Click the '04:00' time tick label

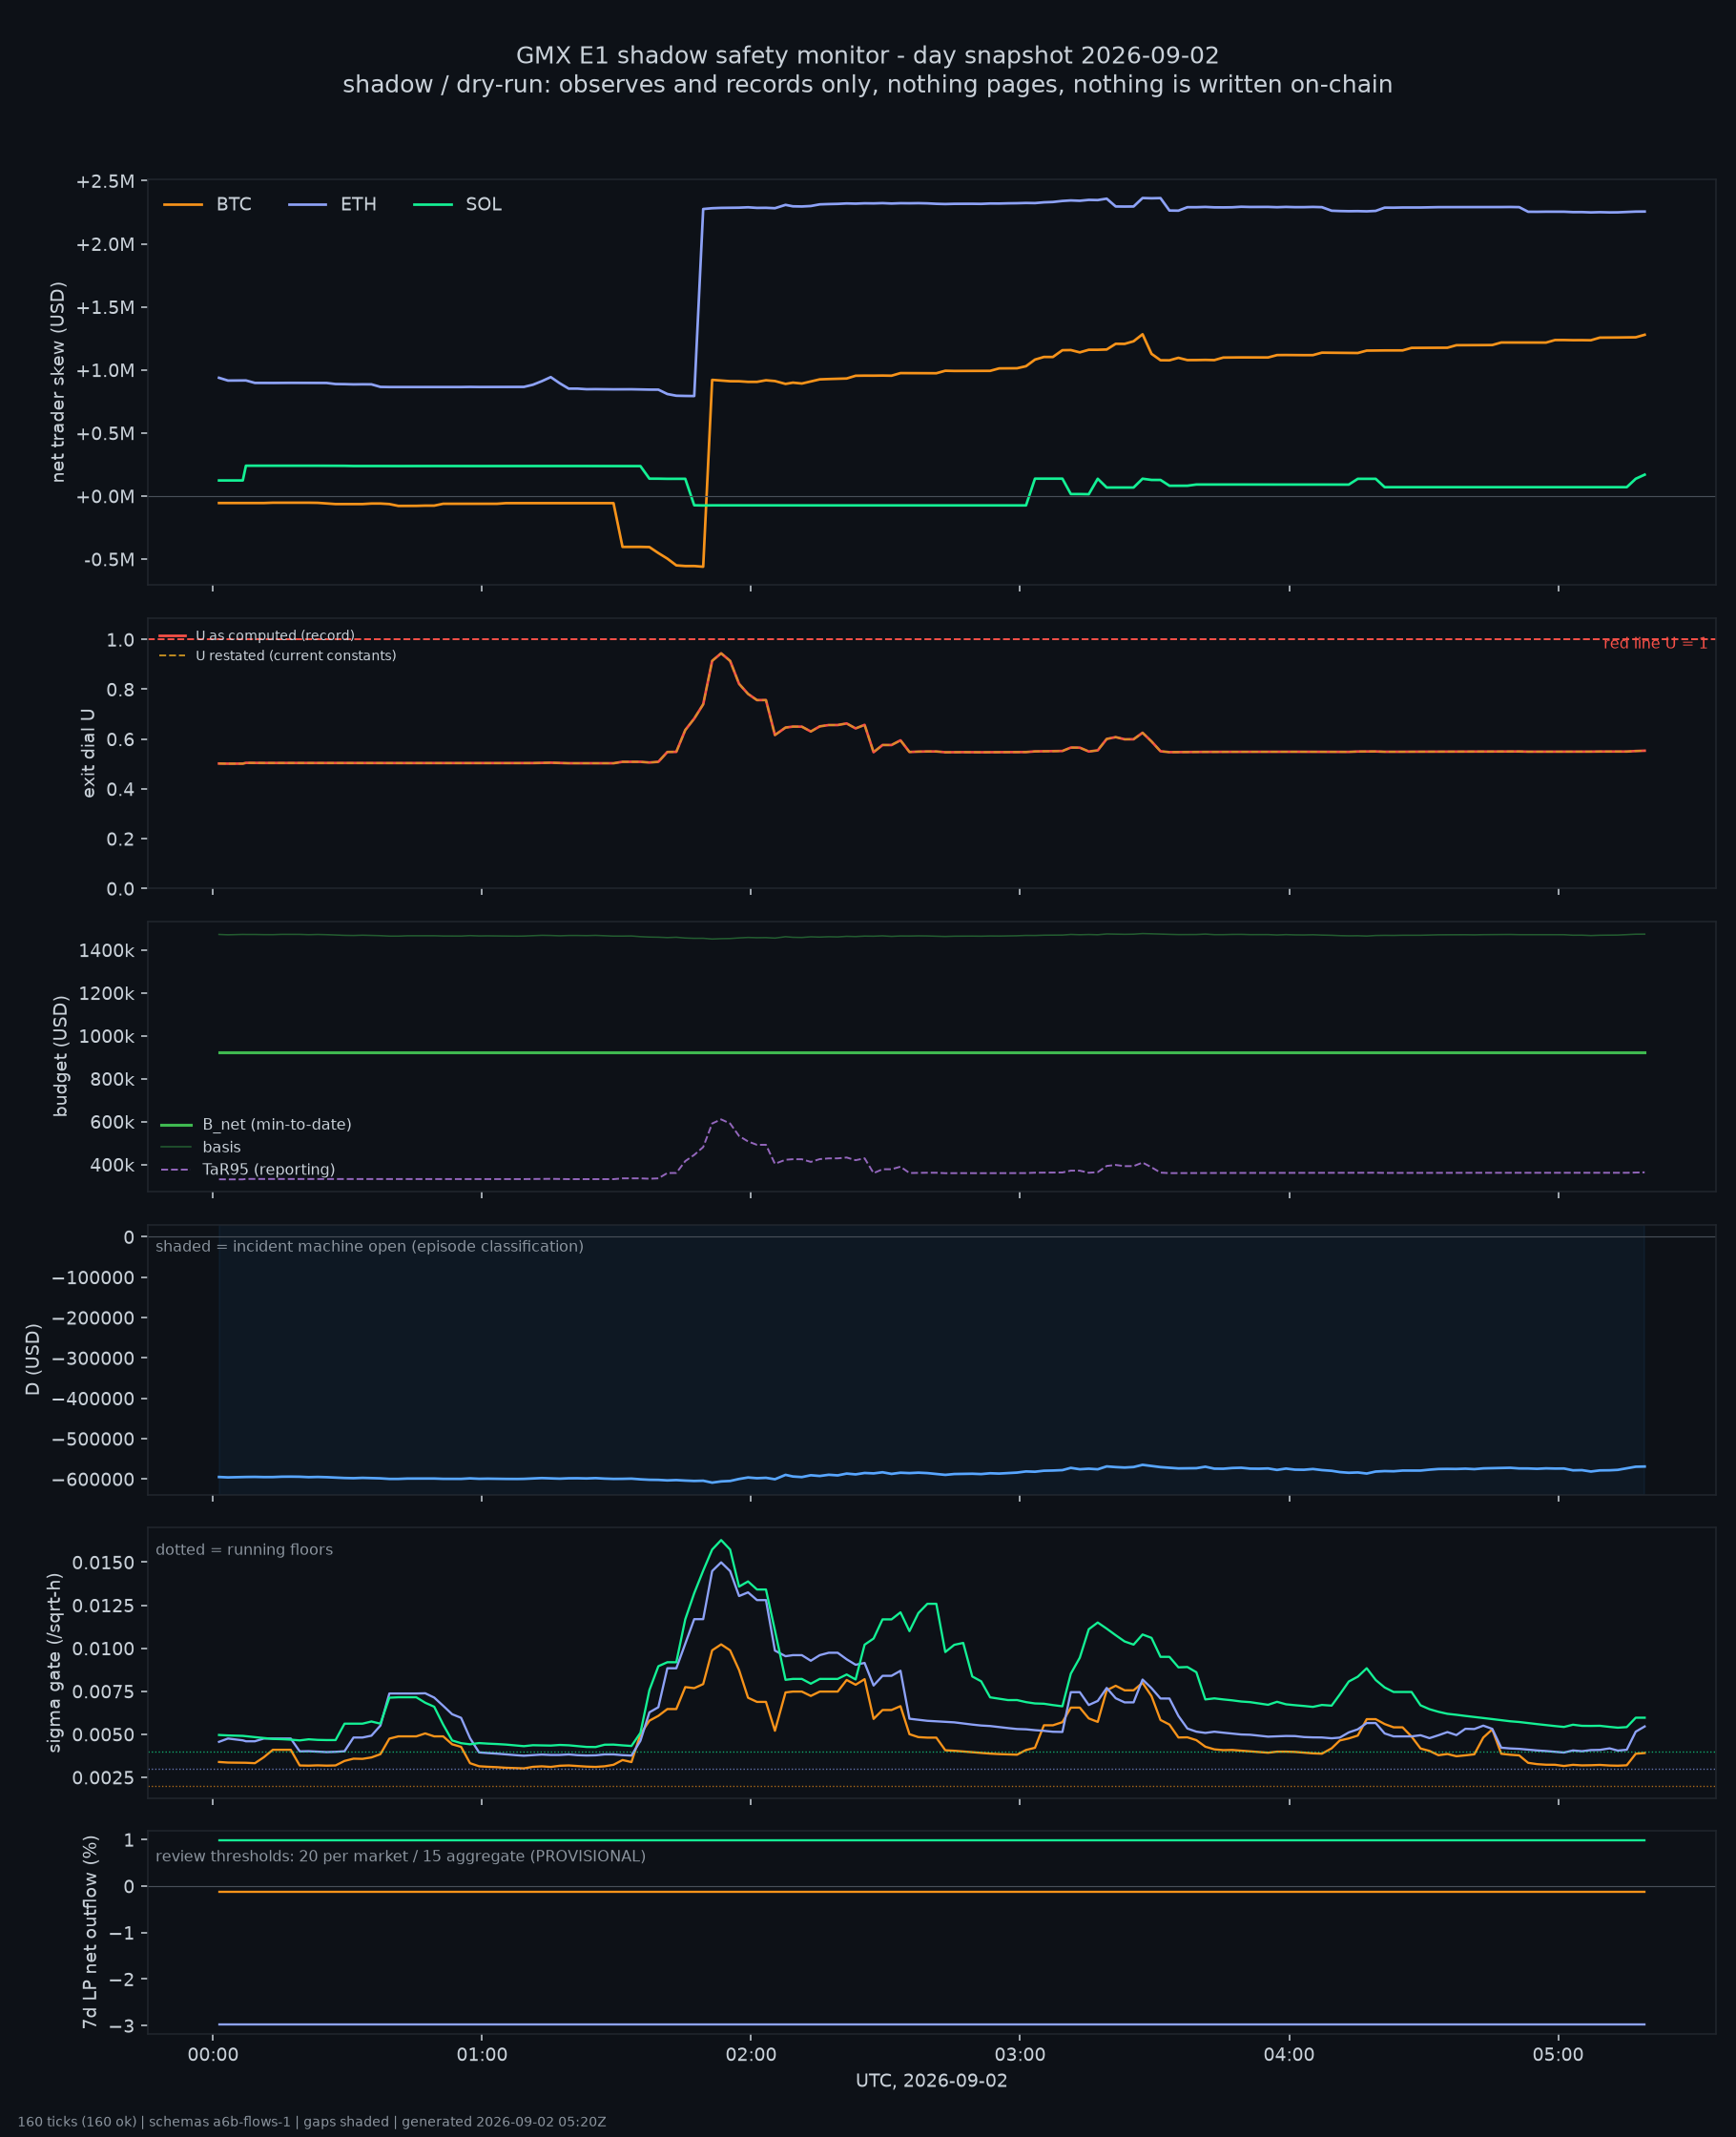tap(1289, 2055)
